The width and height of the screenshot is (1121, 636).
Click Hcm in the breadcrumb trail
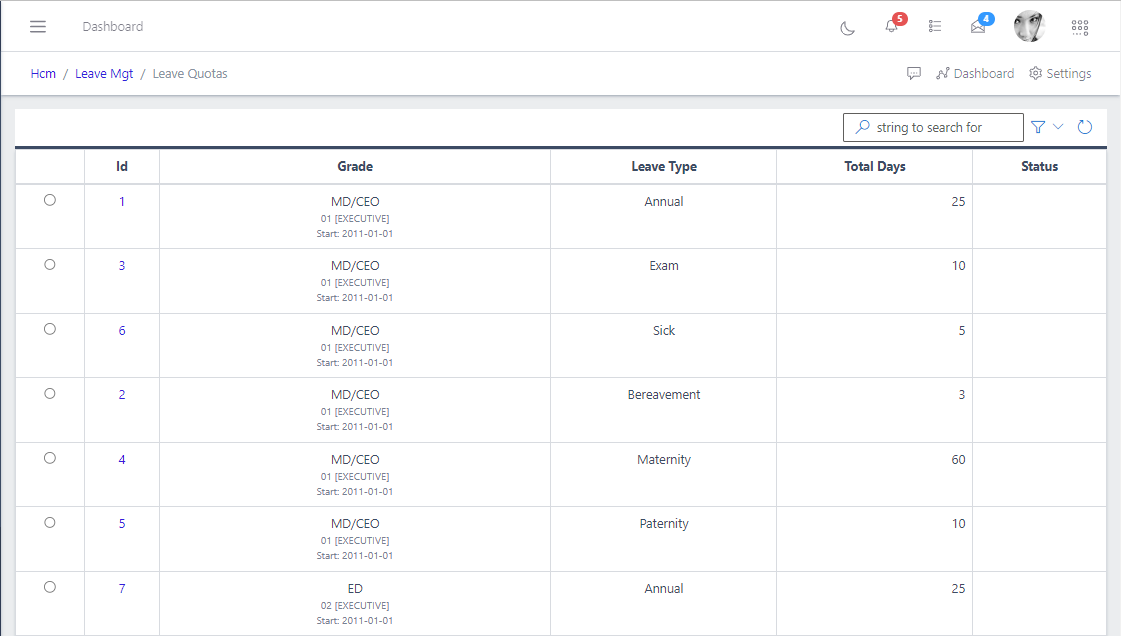(43, 73)
